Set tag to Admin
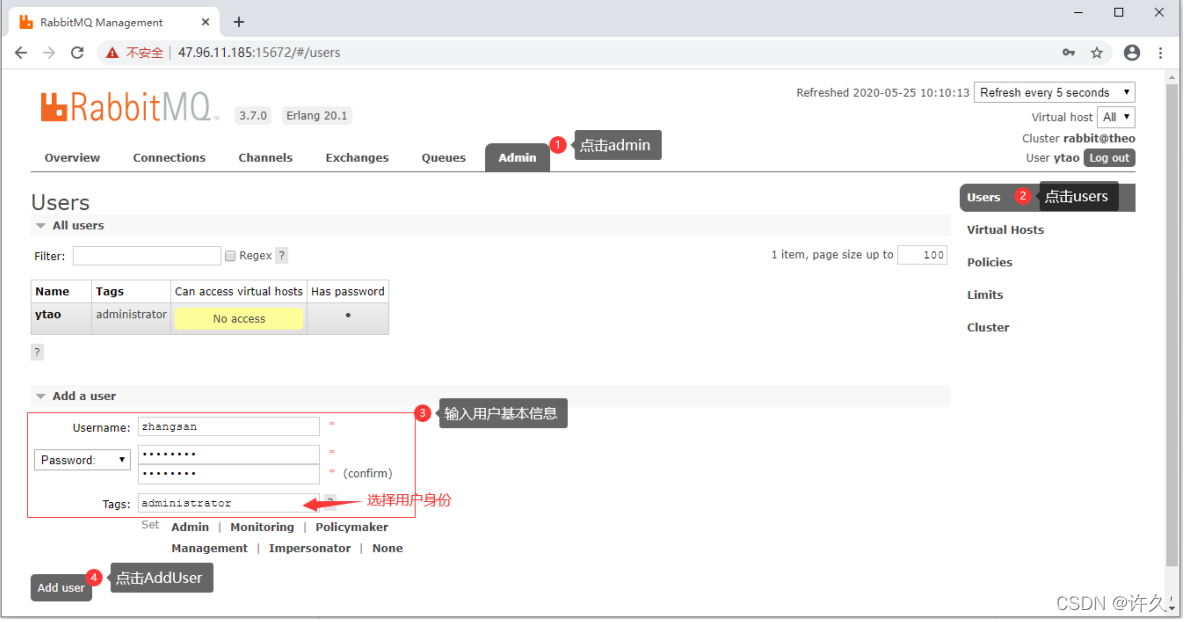This screenshot has width=1187, height=622. tap(191, 528)
